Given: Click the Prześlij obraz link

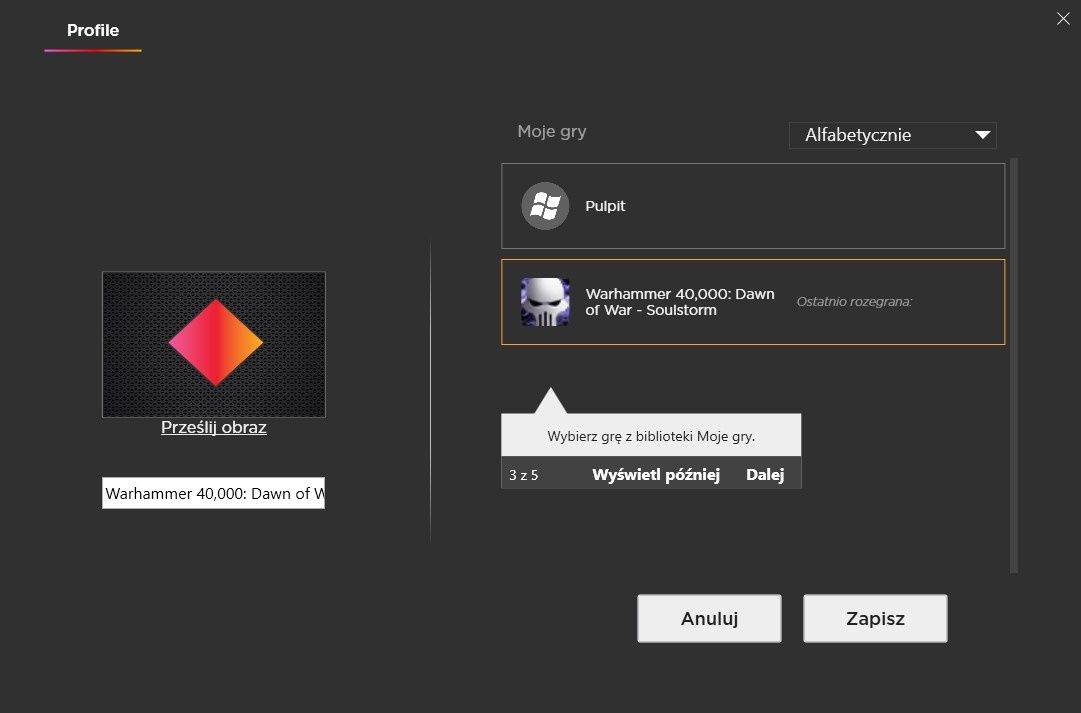Looking at the screenshot, I should 214,428.
